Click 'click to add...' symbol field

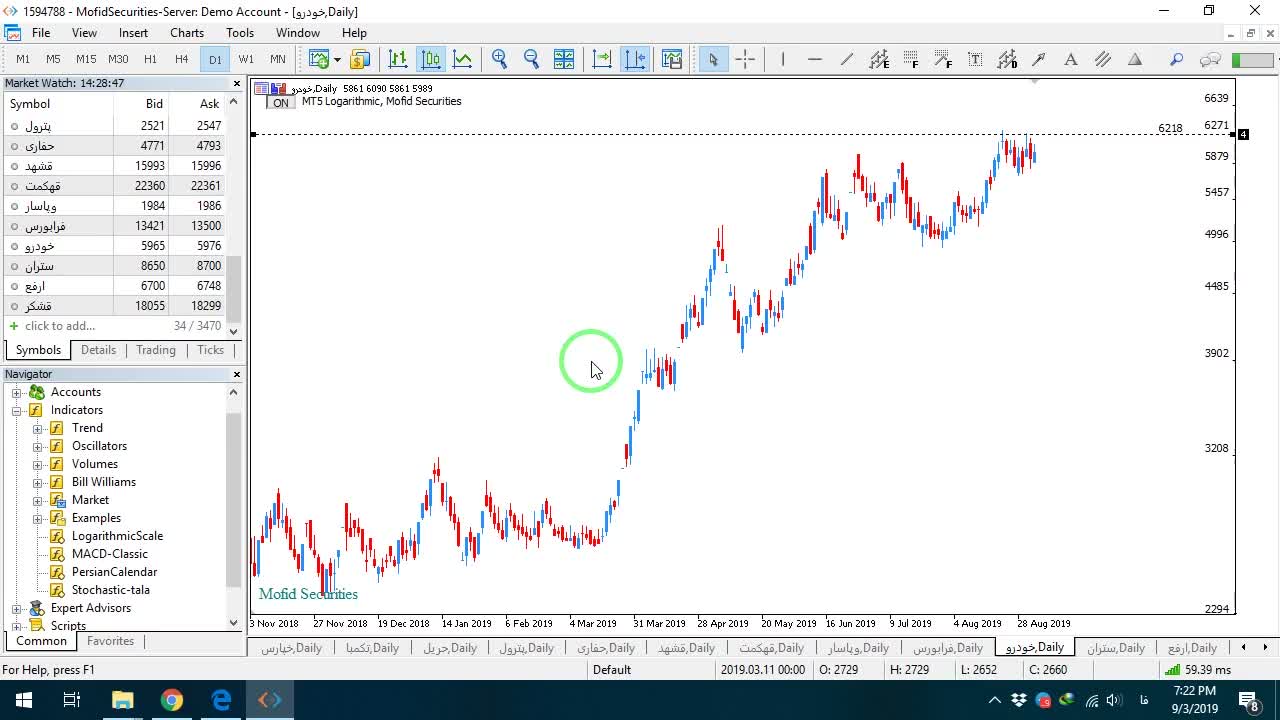60,326
